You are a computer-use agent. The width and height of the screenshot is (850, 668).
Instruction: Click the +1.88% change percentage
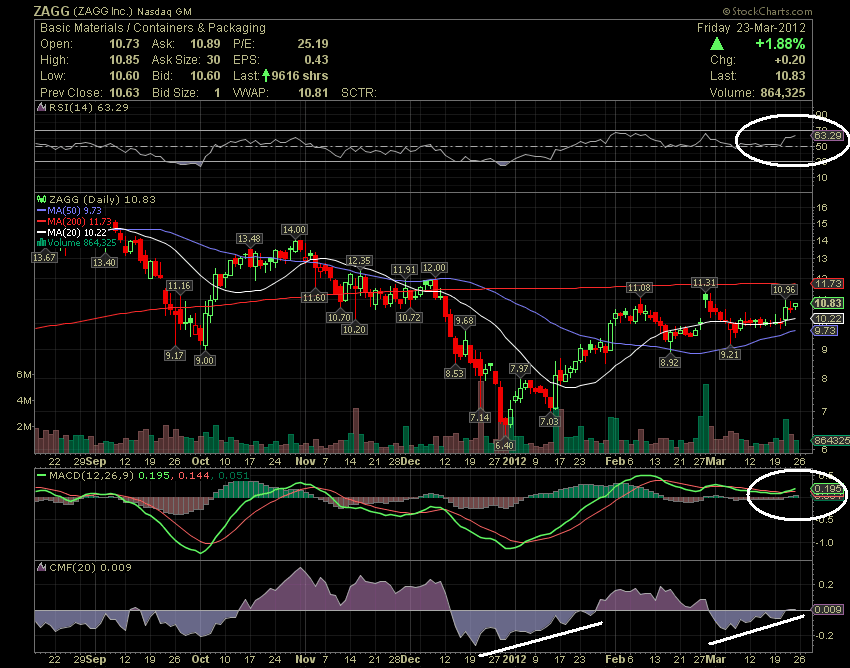[780, 43]
